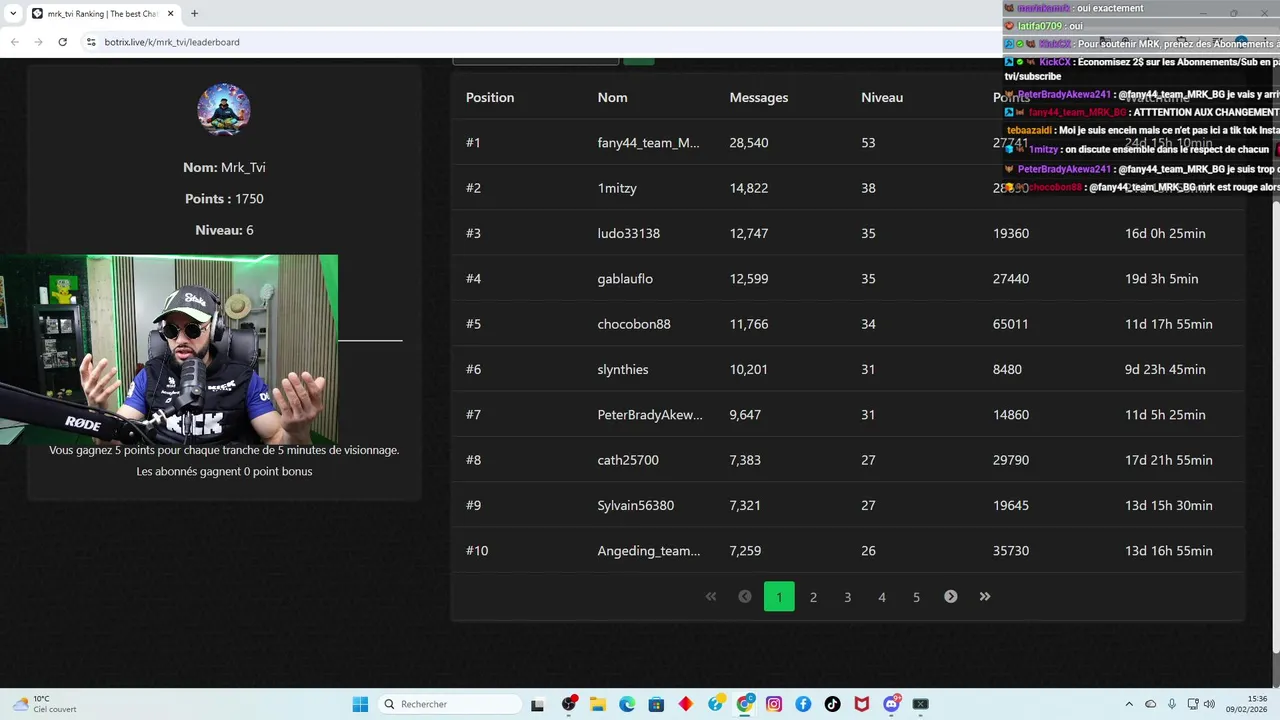Screen dimensions: 1280x720
Task: Click the Mrk_Tvi profile avatar
Action: 224,109
